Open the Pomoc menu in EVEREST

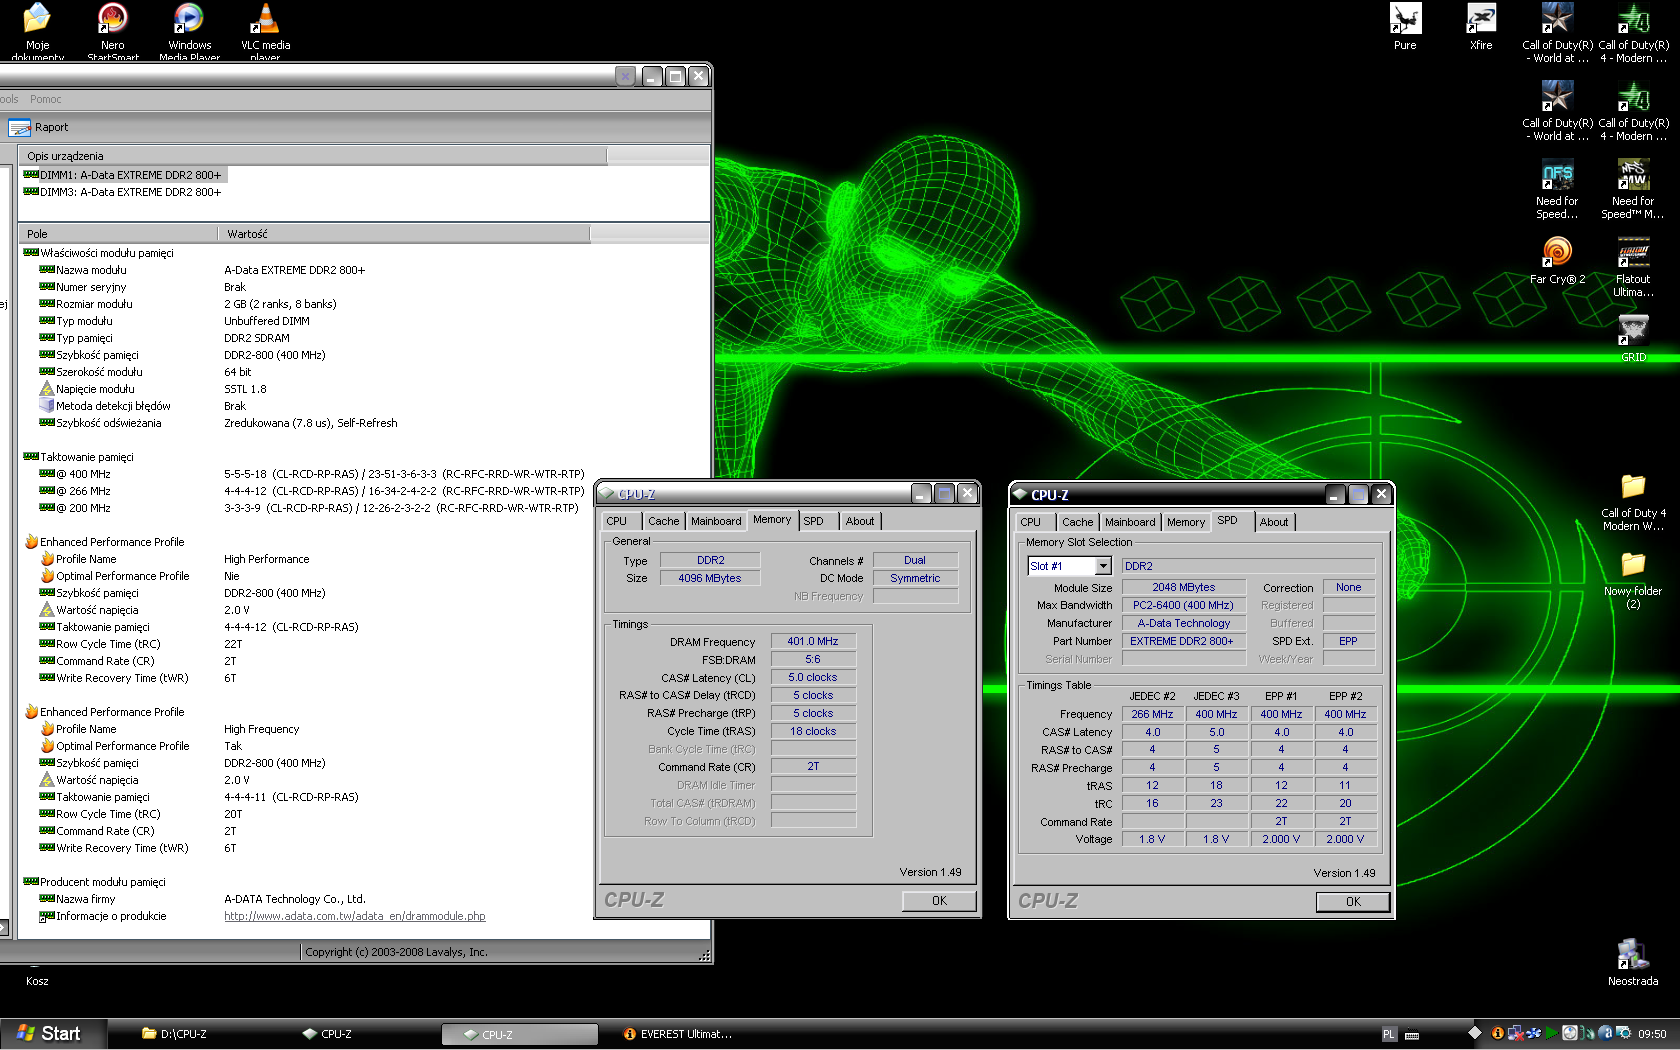click(x=45, y=99)
